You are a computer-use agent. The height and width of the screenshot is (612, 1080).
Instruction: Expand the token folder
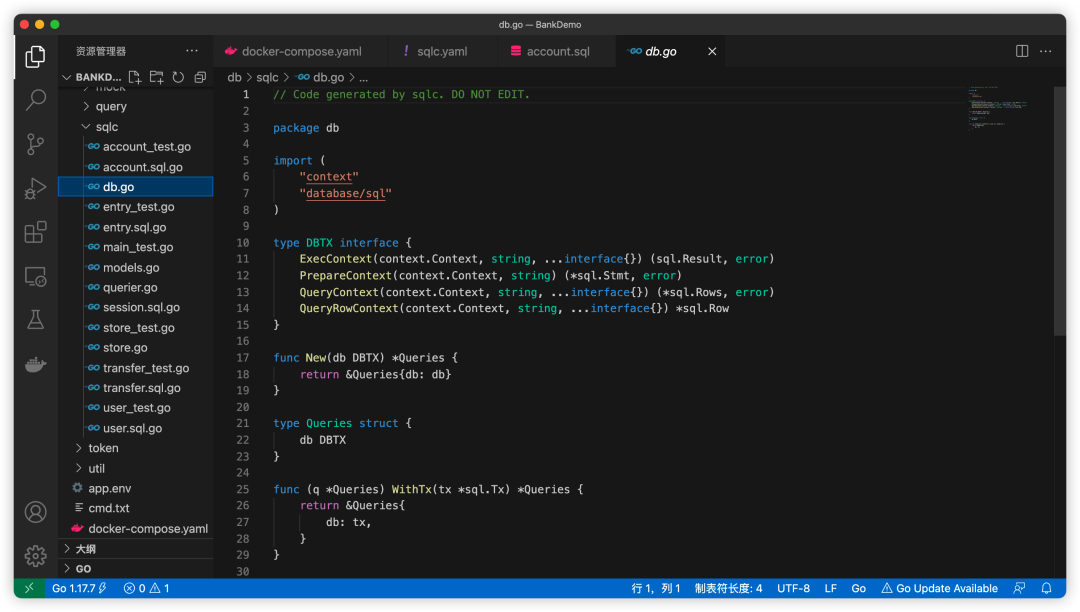click(x=136, y=448)
